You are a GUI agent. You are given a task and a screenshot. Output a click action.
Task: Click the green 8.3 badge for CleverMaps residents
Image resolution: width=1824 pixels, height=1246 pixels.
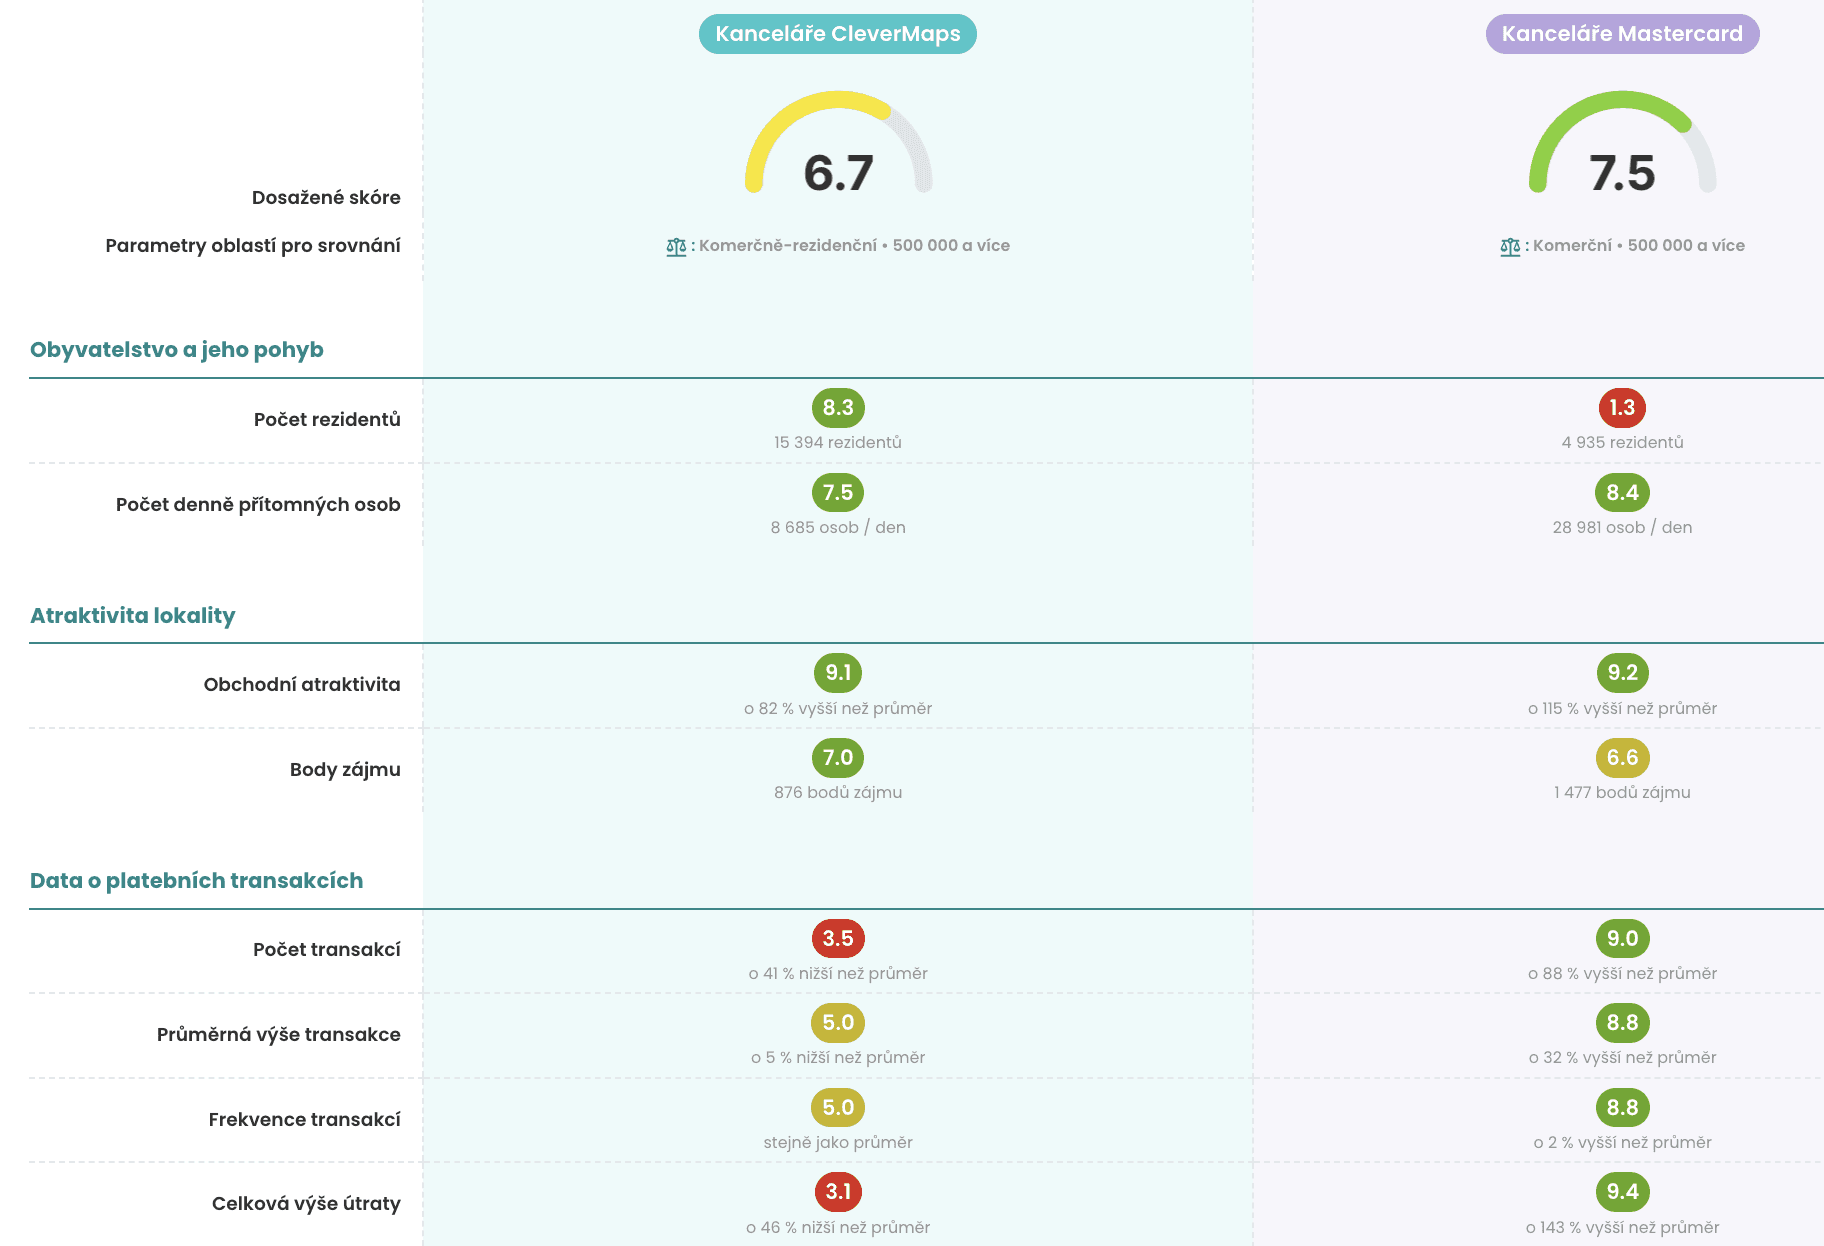click(838, 407)
